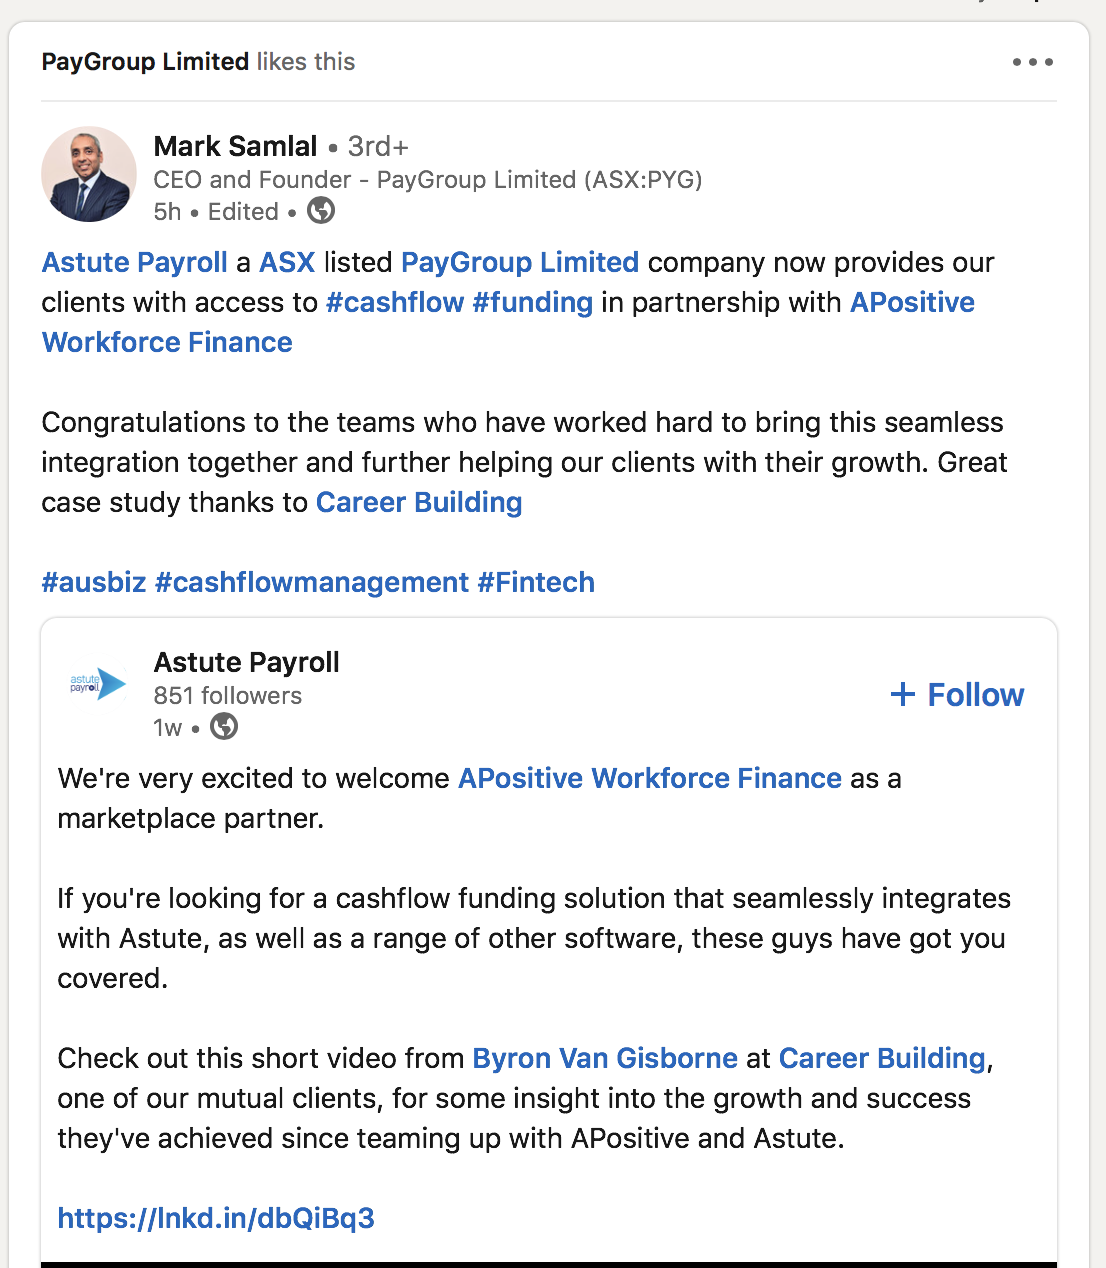1106x1268 pixels.
Task: Open the three-dot post options menu
Action: [1032, 62]
